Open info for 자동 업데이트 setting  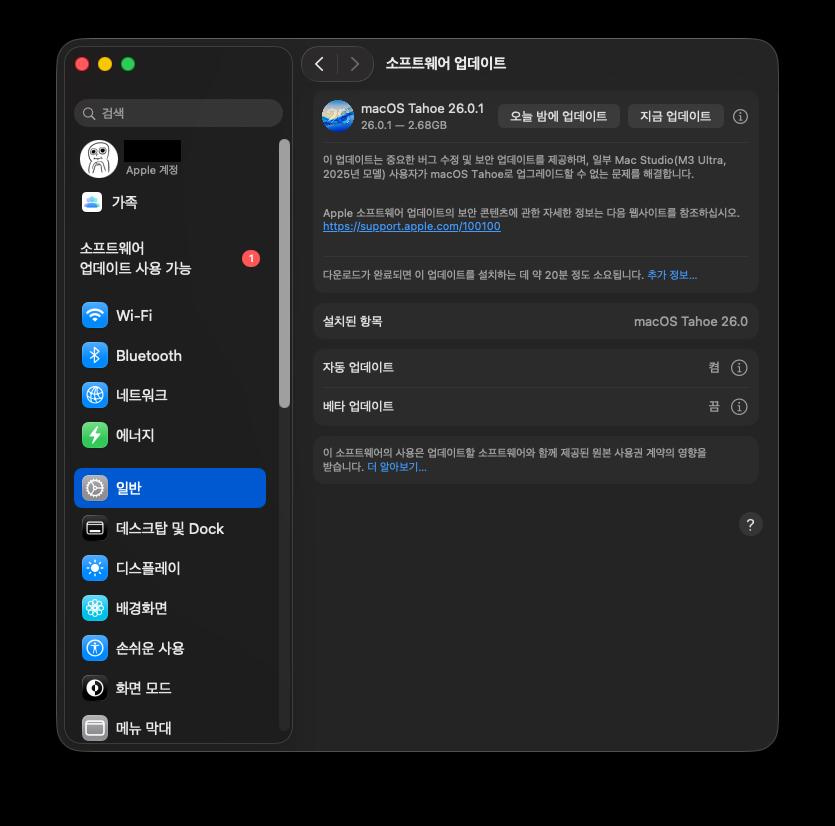point(739,368)
